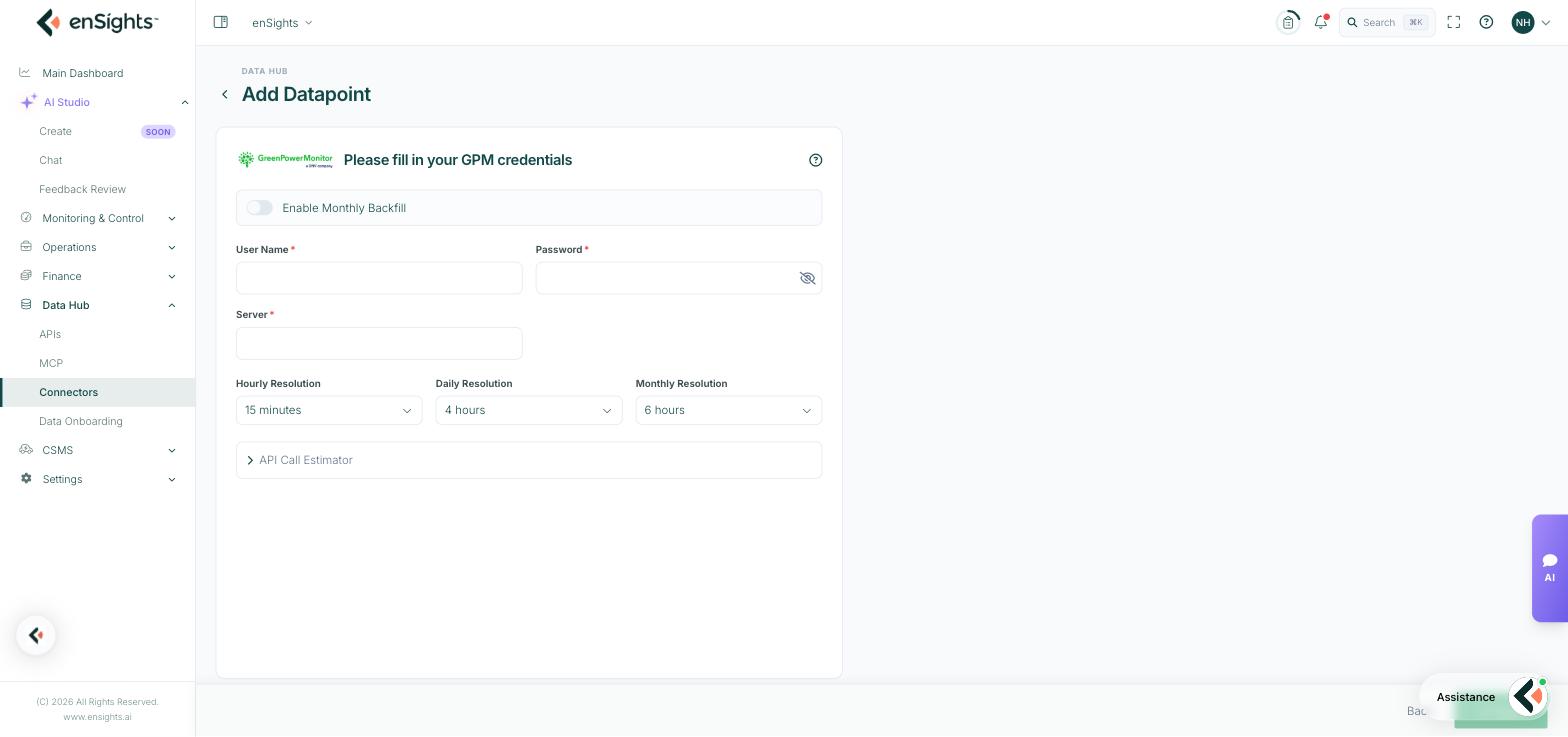The height and width of the screenshot is (737, 1568).
Task: Focus the Password field
Action: click(x=679, y=278)
